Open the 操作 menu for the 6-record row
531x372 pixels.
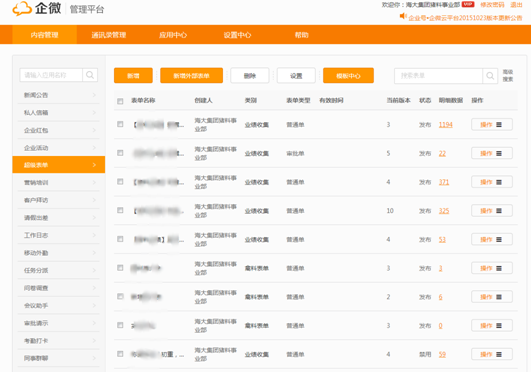tap(492, 297)
